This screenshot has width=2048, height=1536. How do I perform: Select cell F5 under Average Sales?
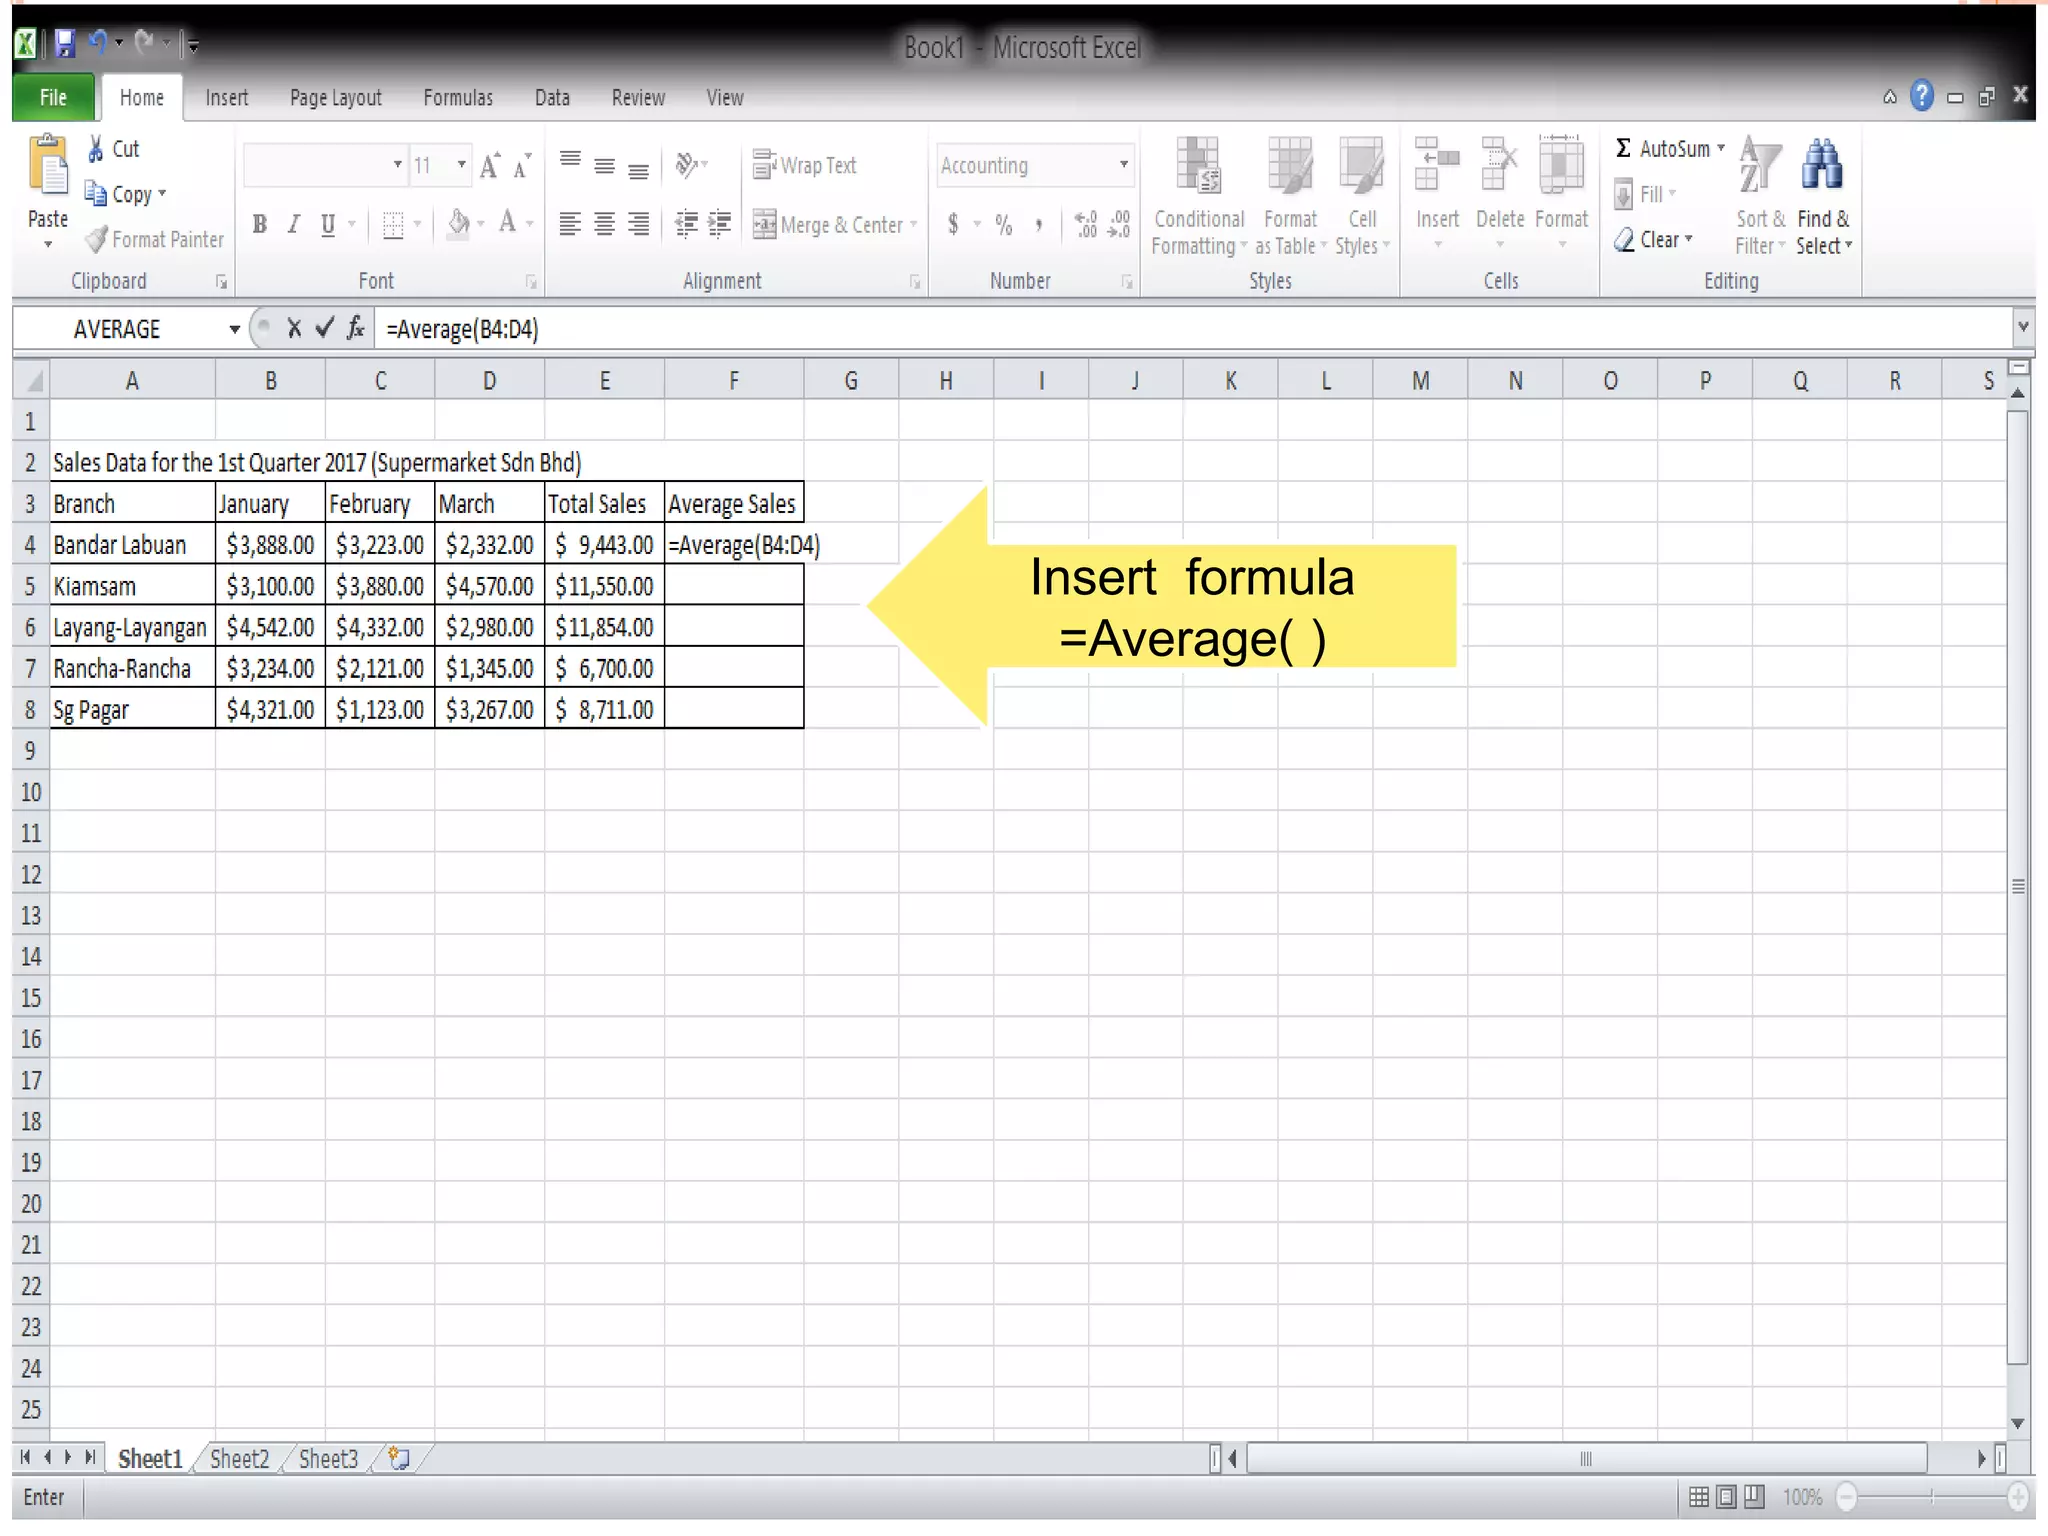point(733,586)
